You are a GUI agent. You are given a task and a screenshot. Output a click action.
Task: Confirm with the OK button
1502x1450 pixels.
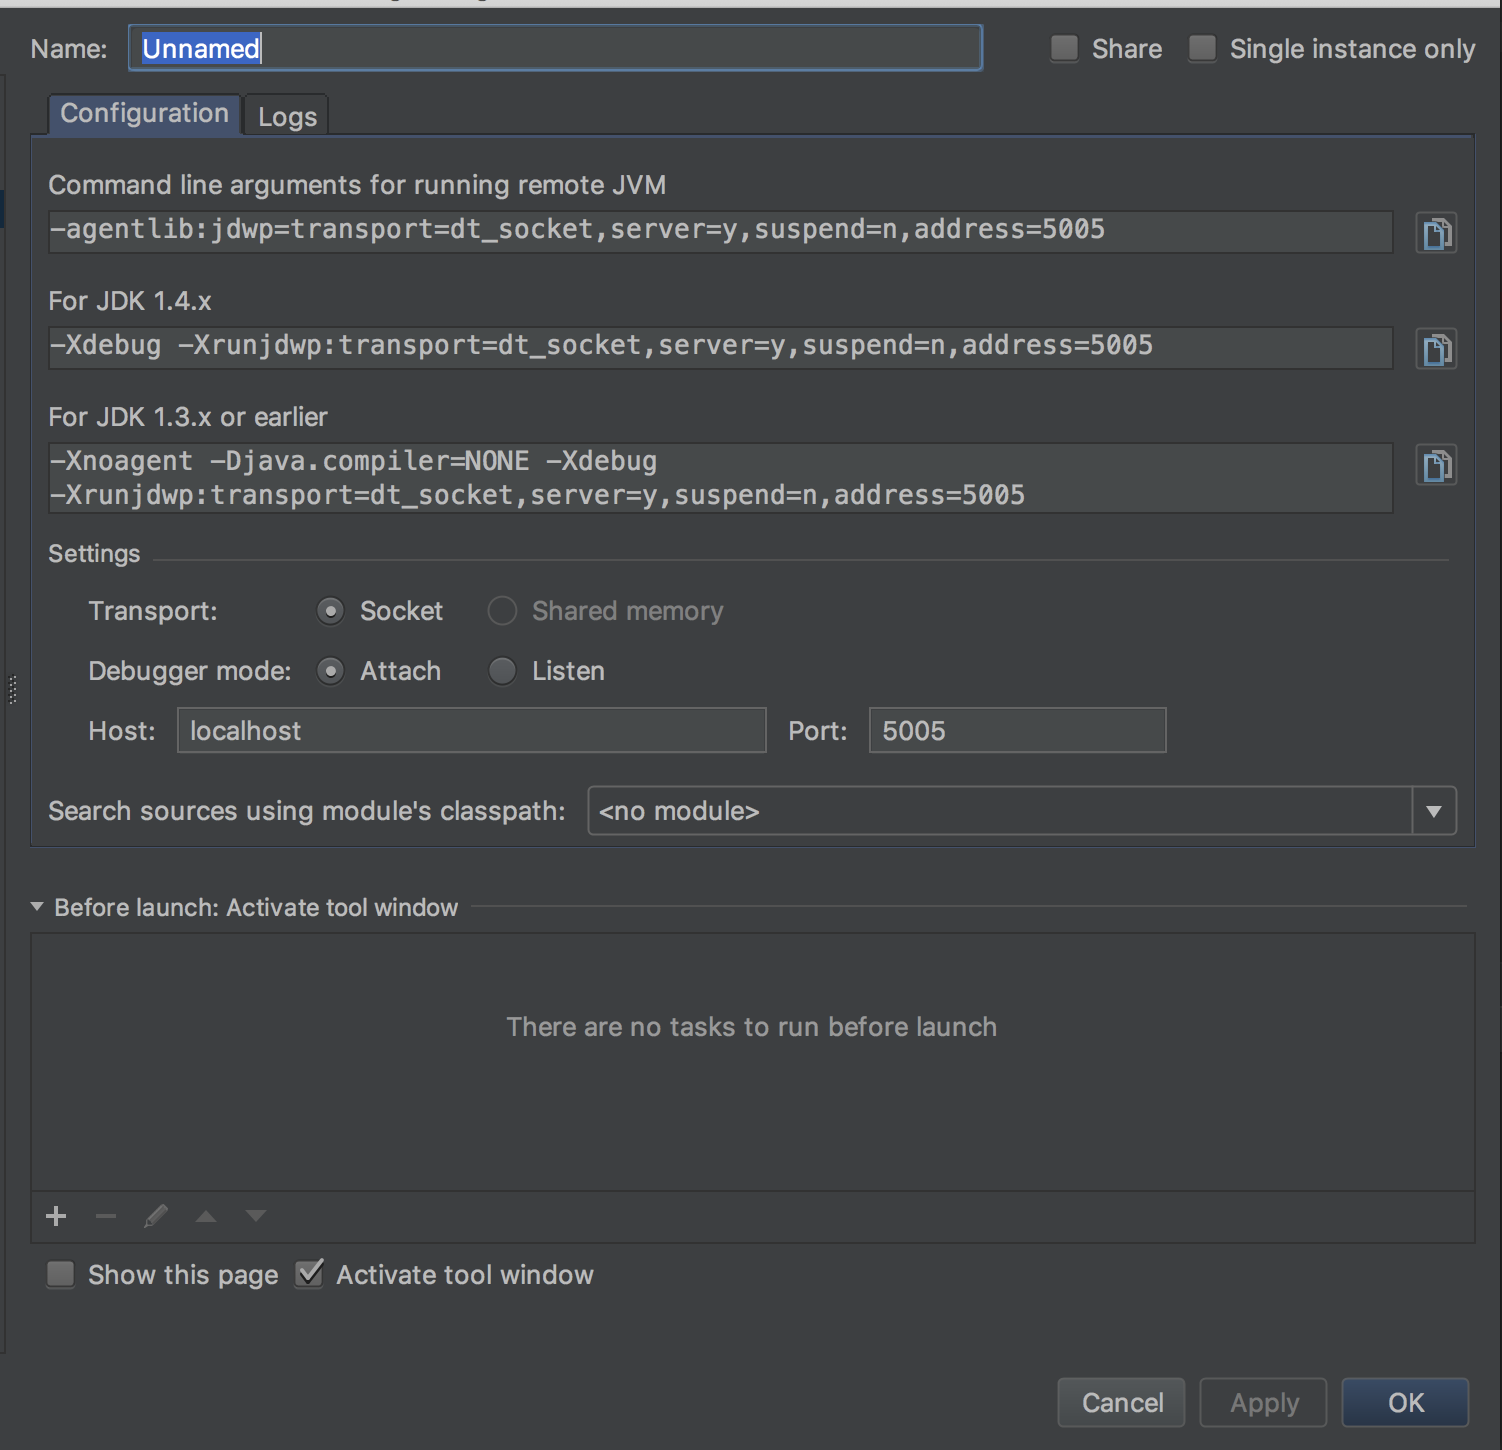(1405, 1403)
